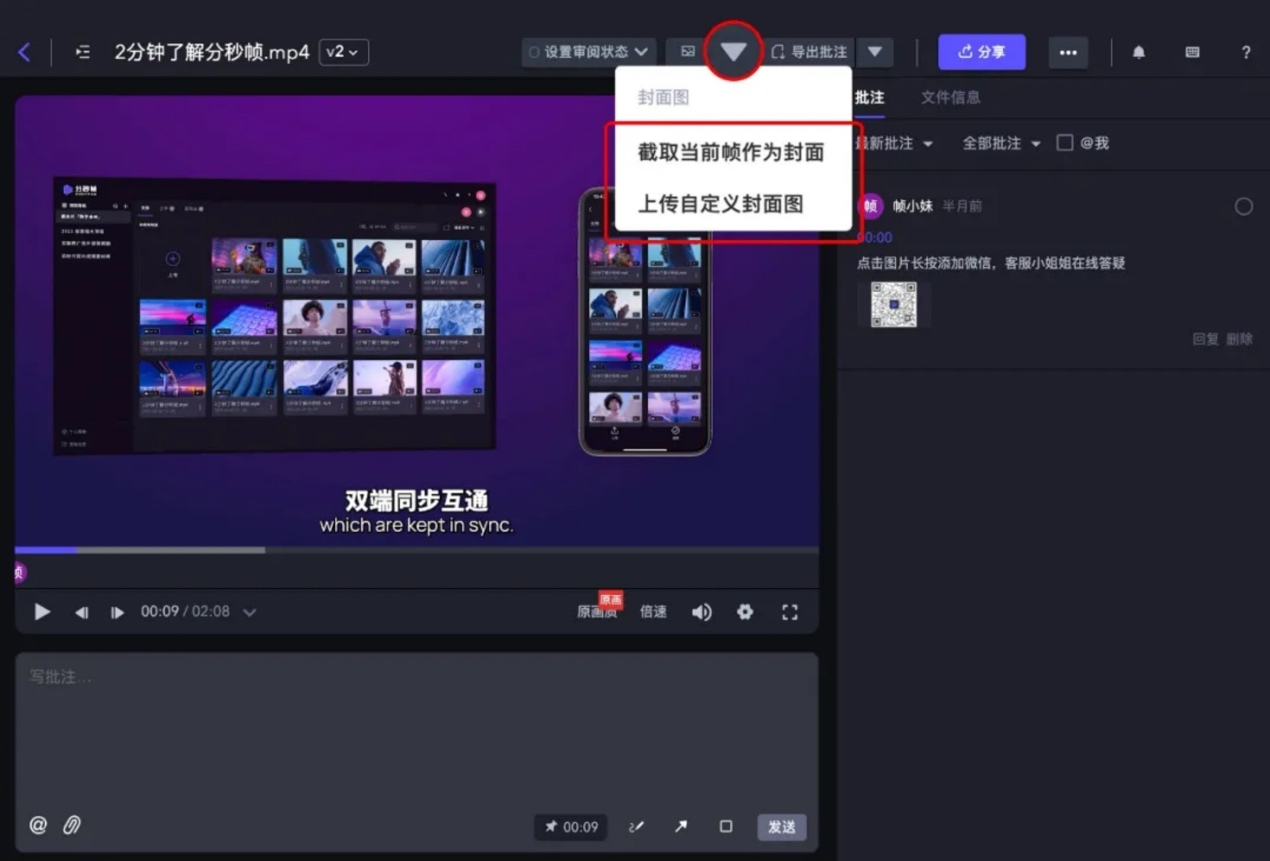This screenshot has height=861, width=1270.
Task: Toggle the @我 checkbox
Action: click(1065, 143)
